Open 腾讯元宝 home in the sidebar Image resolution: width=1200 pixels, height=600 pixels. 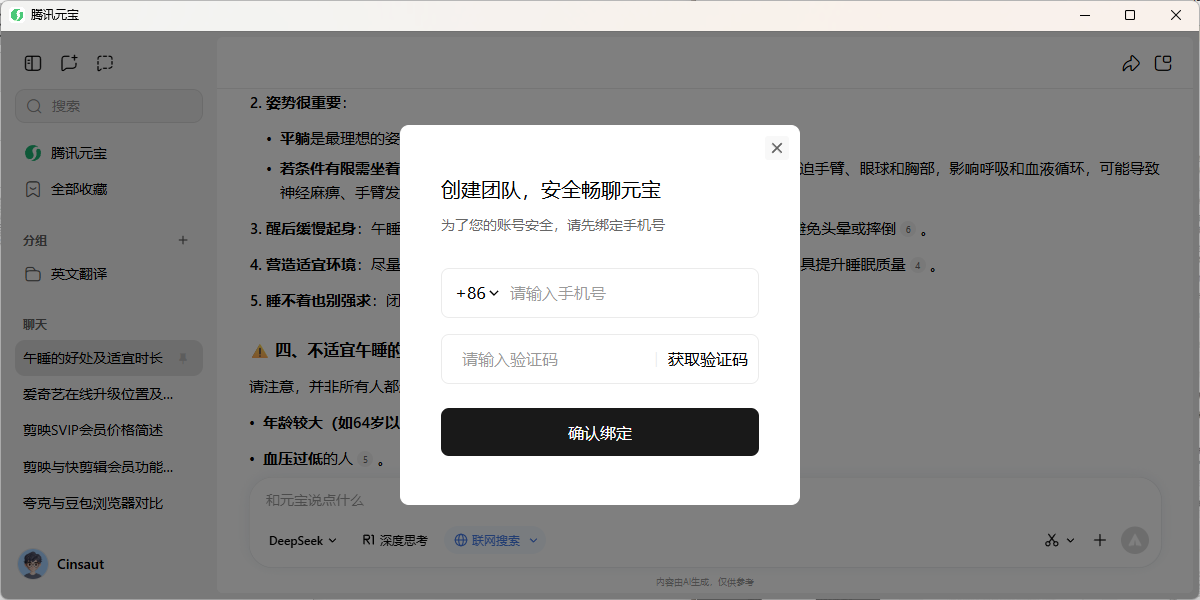(109, 153)
